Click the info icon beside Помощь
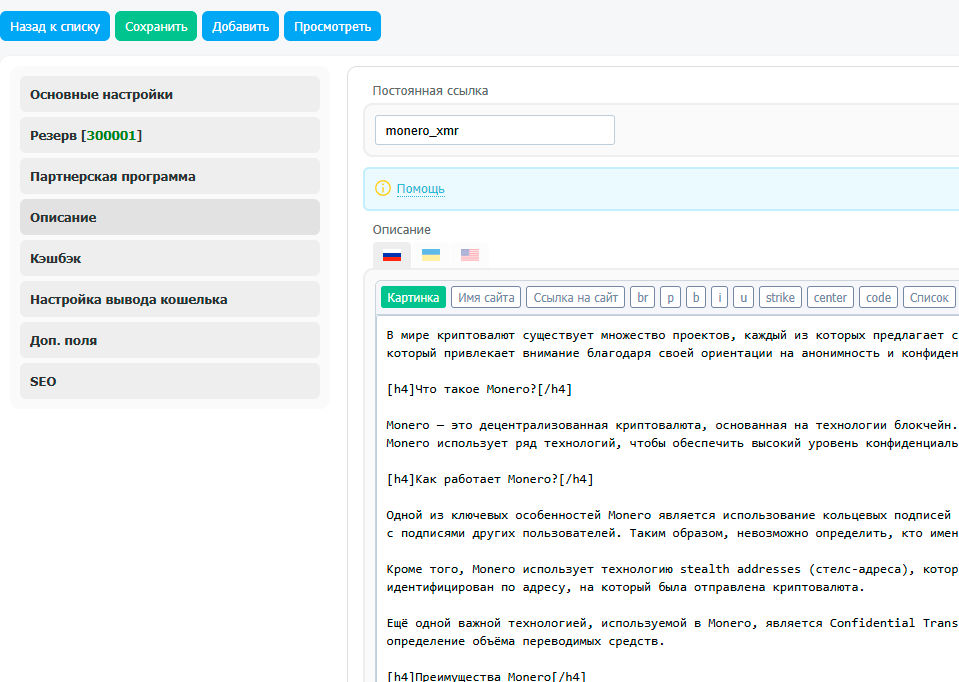This screenshot has width=959, height=682. coord(383,188)
